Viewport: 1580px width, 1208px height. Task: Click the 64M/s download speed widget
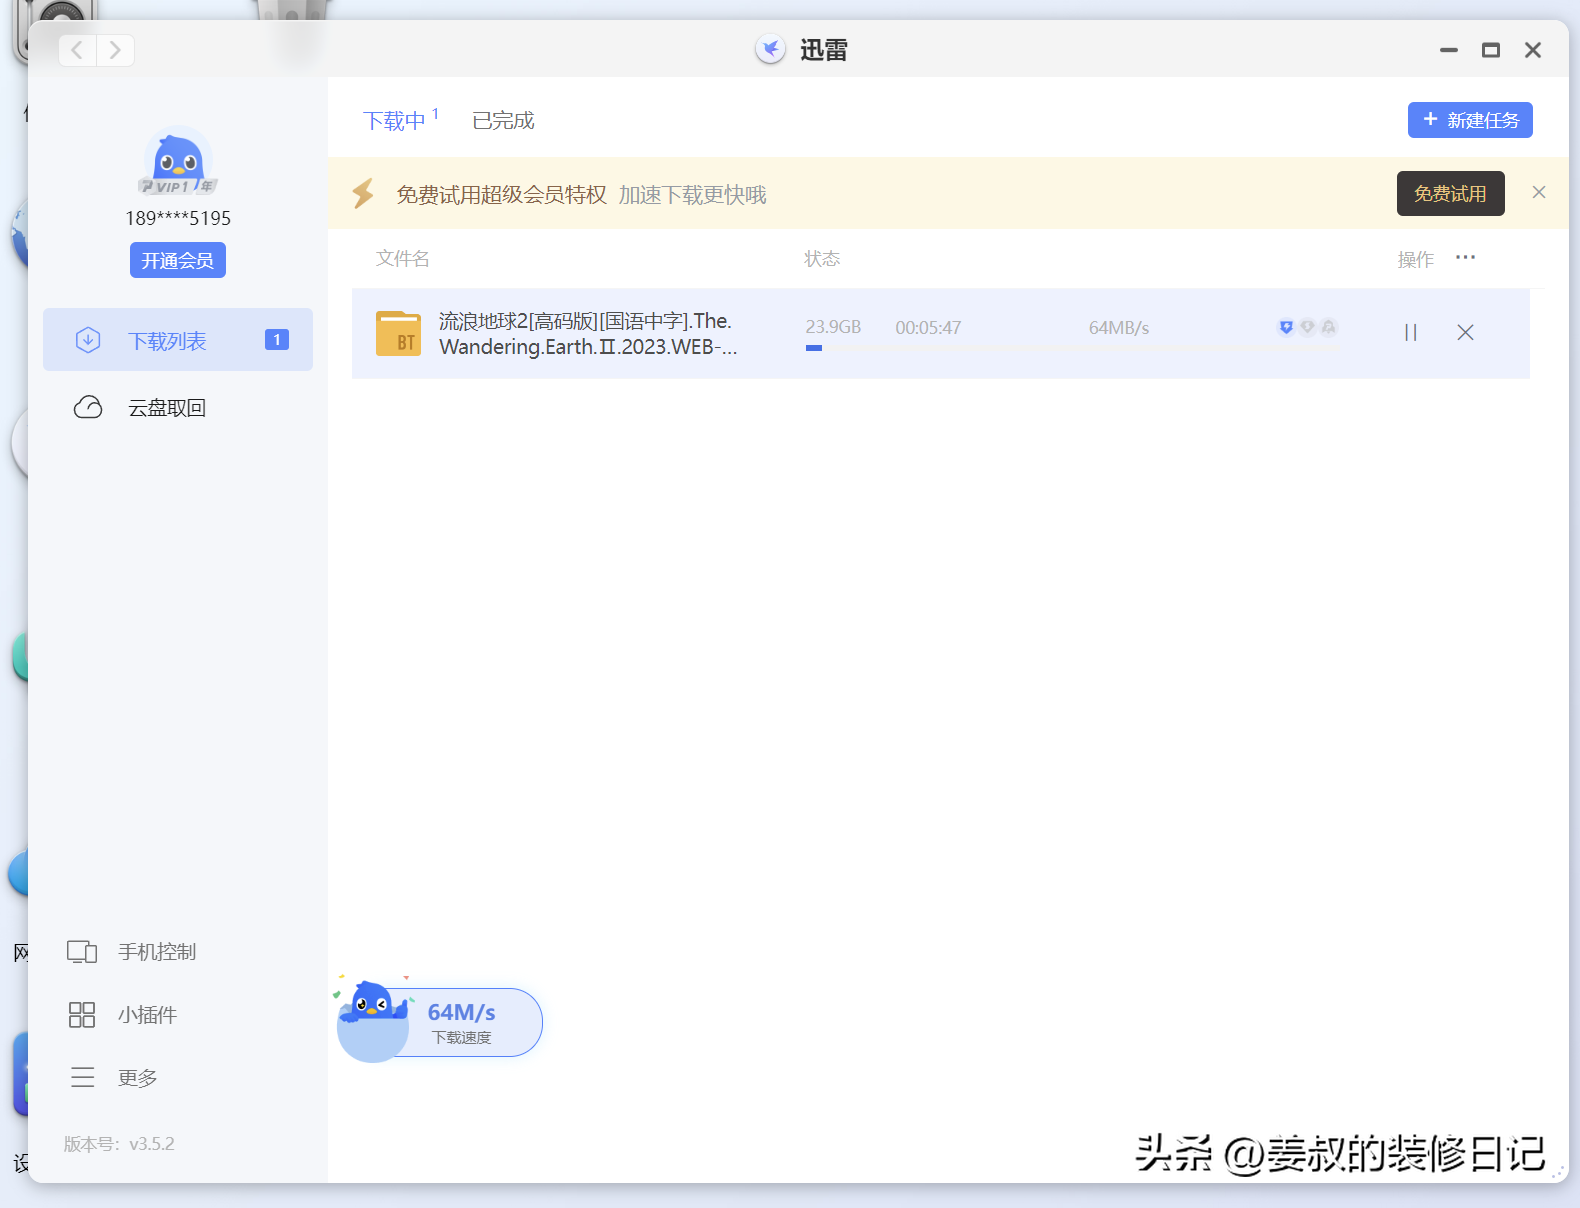(461, 1022)
